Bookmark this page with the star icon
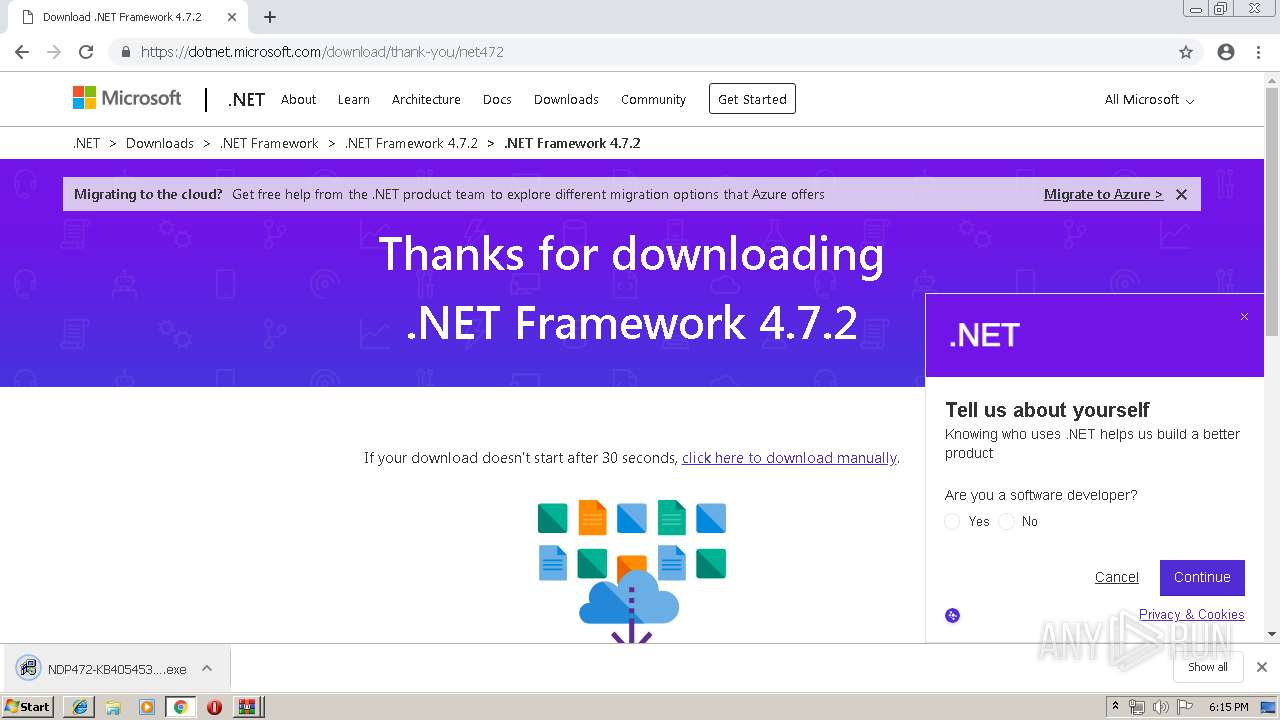 tap(1186, 52)
